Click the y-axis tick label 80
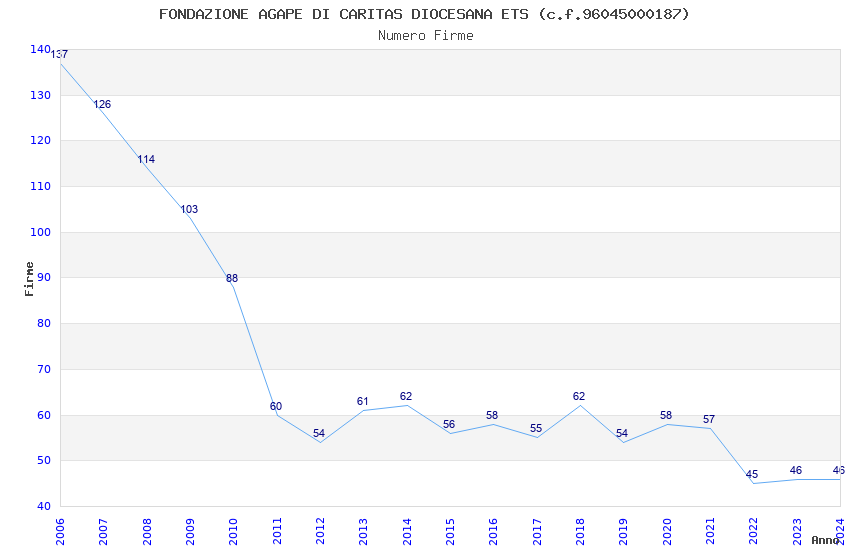The width and height of the screenshot is (850, 550). pyautogui.click(x=43, y=323)
